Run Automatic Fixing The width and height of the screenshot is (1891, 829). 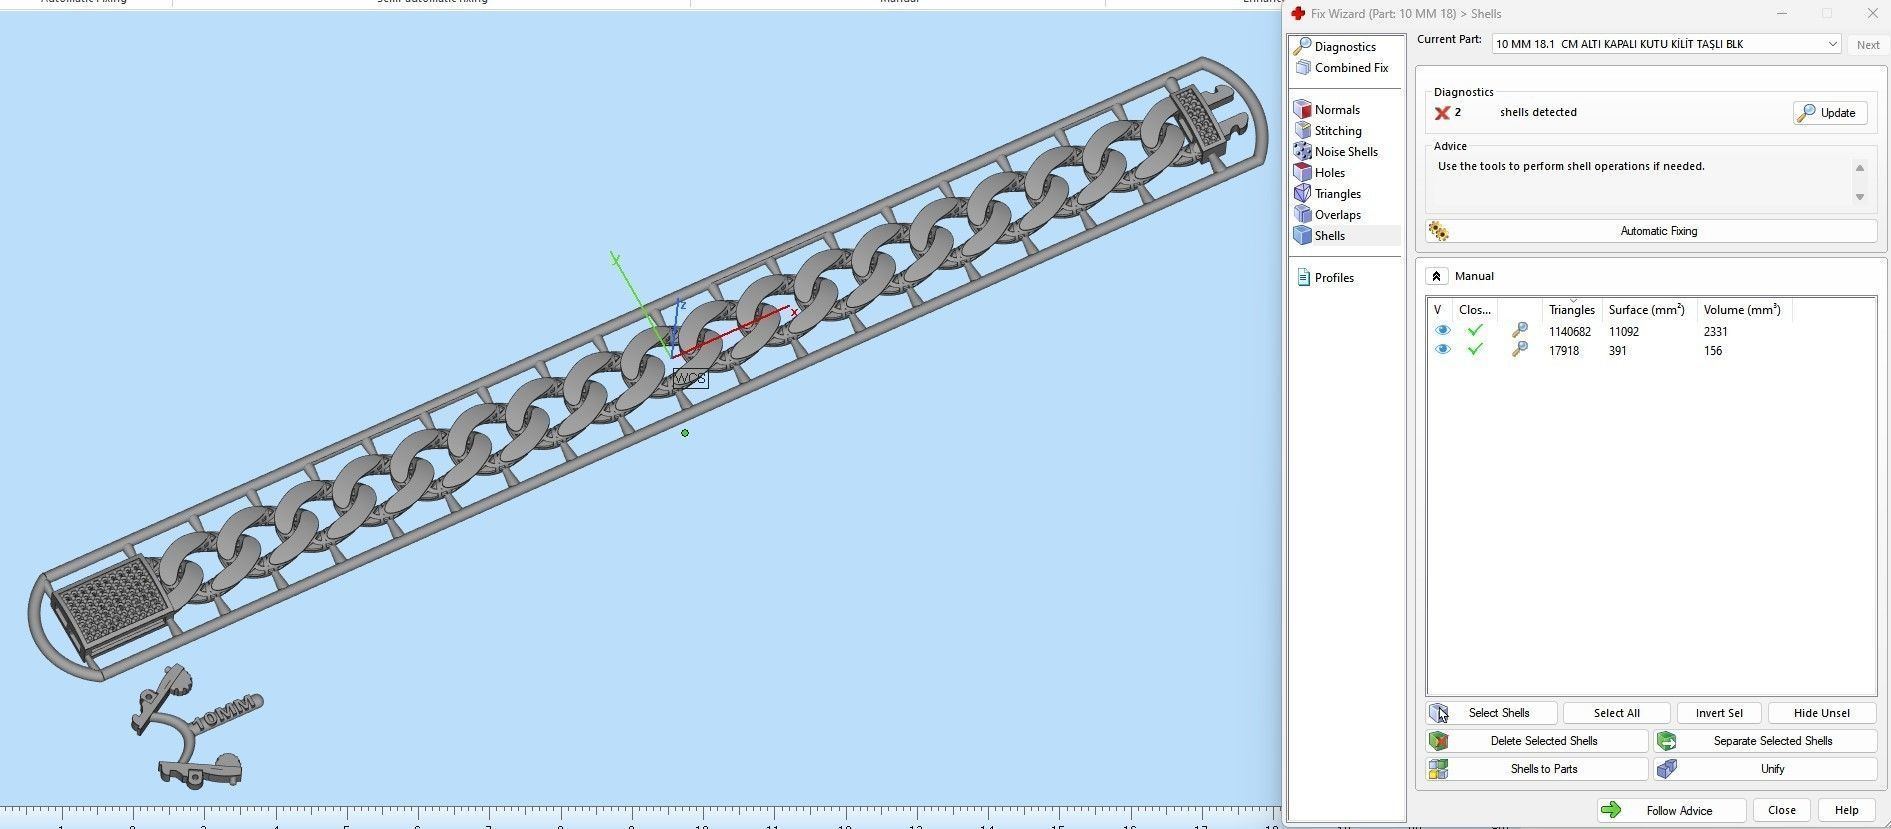[x=1651, y=231]
